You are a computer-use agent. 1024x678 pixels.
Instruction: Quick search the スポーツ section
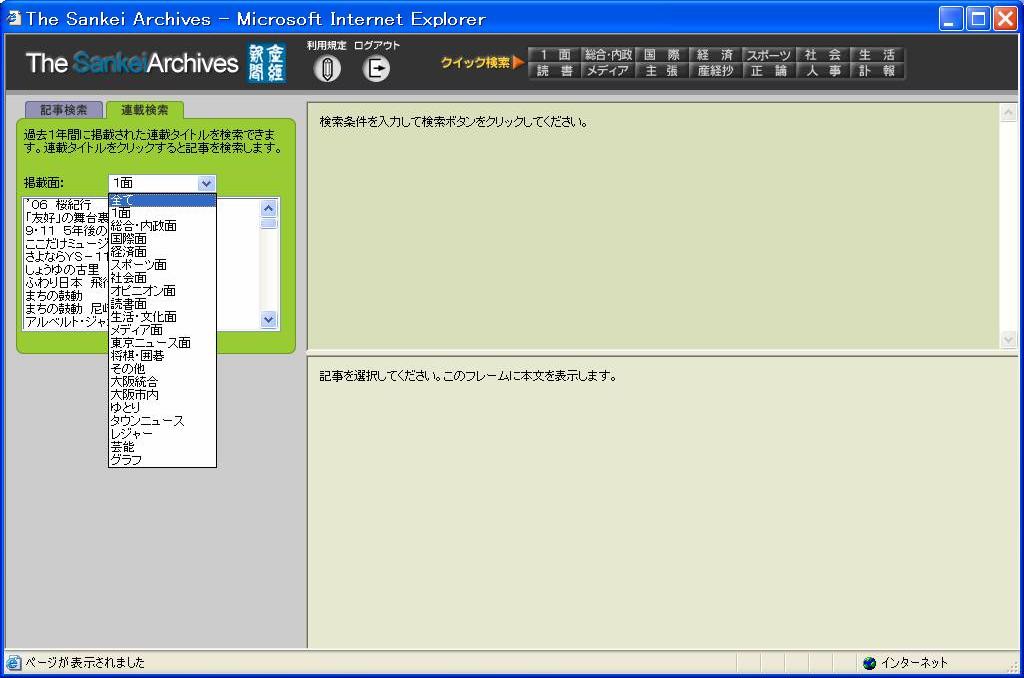pos(768,55)
